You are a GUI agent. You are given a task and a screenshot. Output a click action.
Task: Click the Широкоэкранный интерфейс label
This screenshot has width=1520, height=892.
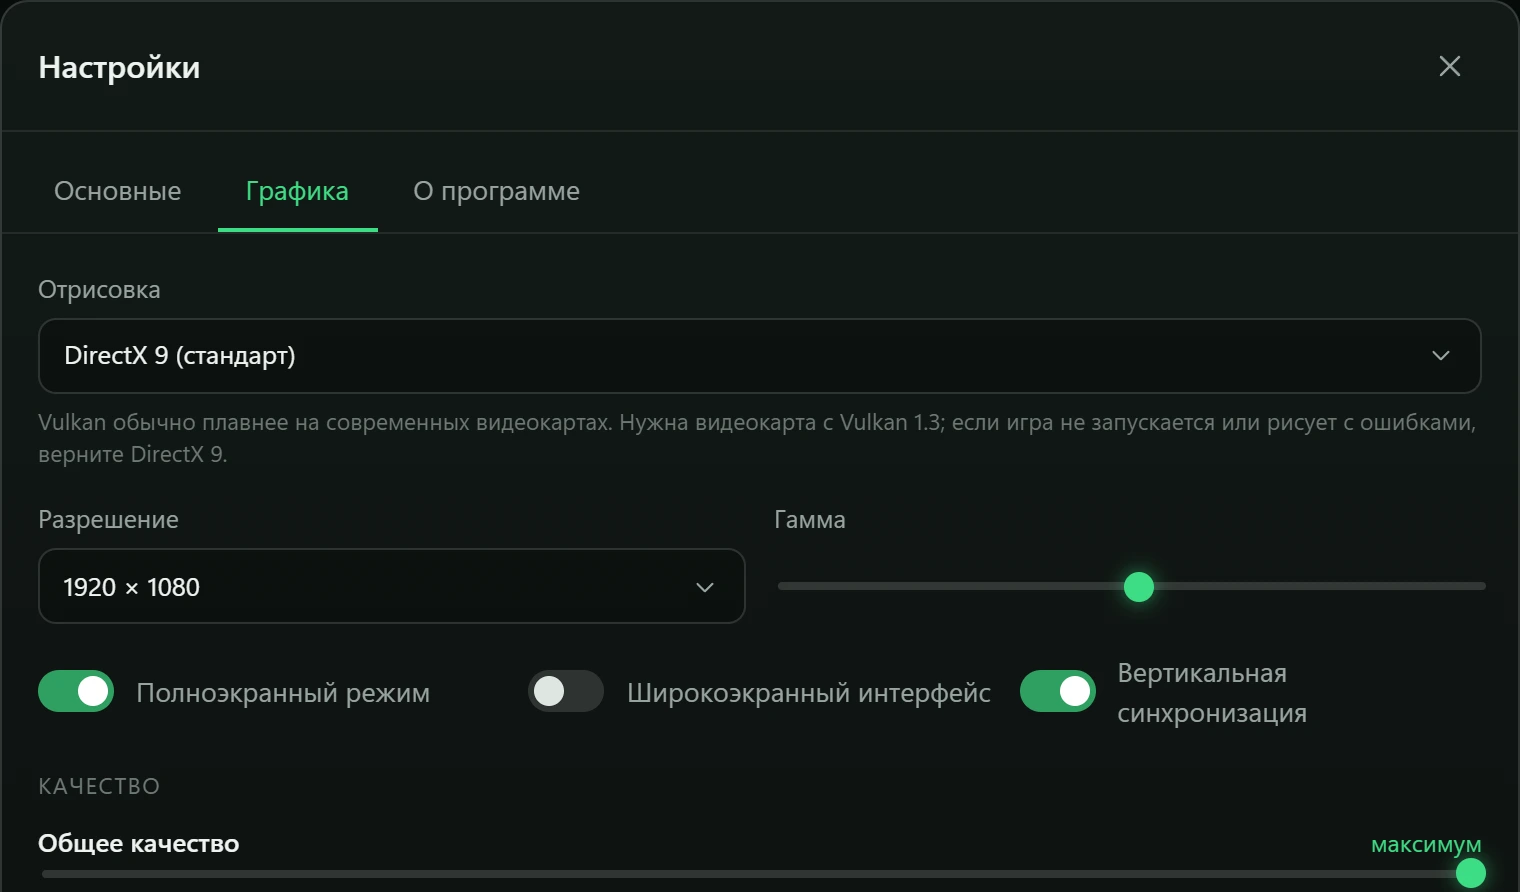[809, 693]
